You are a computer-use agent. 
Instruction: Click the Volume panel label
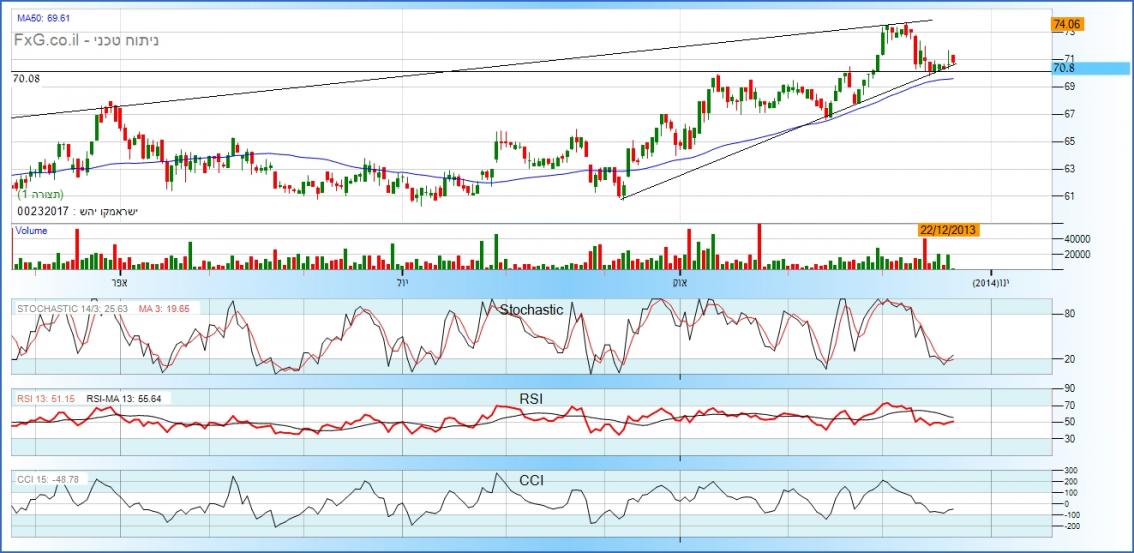click(x=31, y=230)
